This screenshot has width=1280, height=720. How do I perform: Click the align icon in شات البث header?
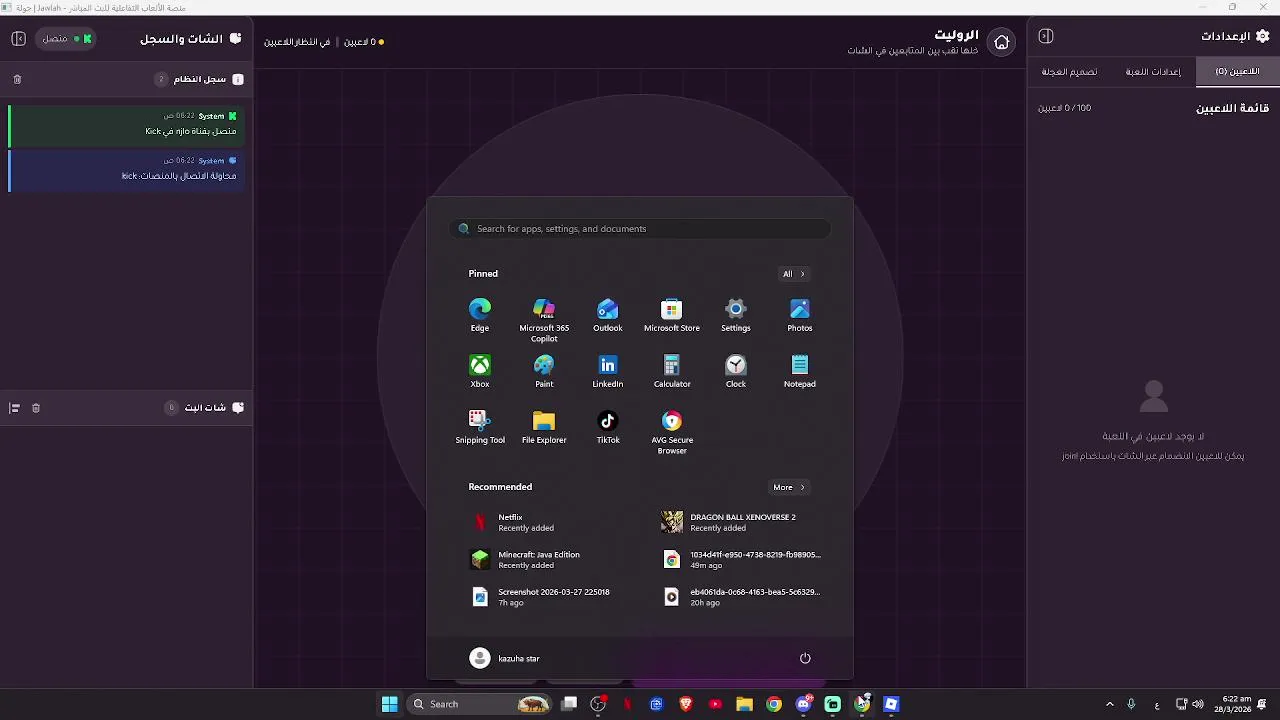click(x=14, y=408)
